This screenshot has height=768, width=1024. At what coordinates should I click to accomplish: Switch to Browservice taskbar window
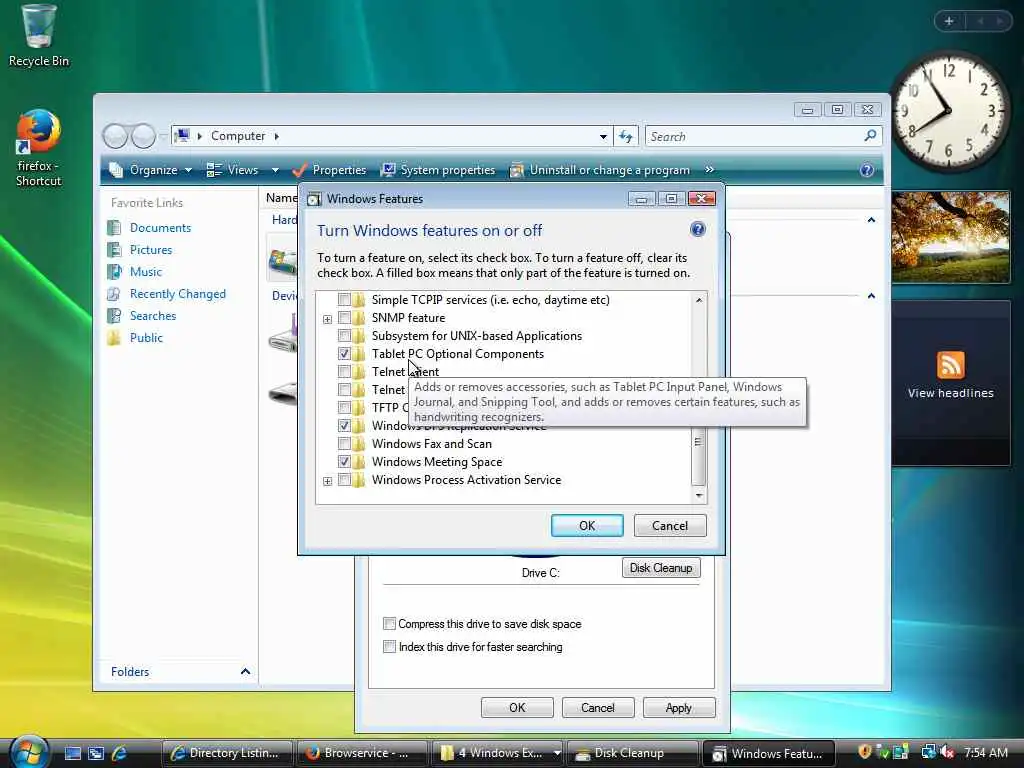[362, 753]
